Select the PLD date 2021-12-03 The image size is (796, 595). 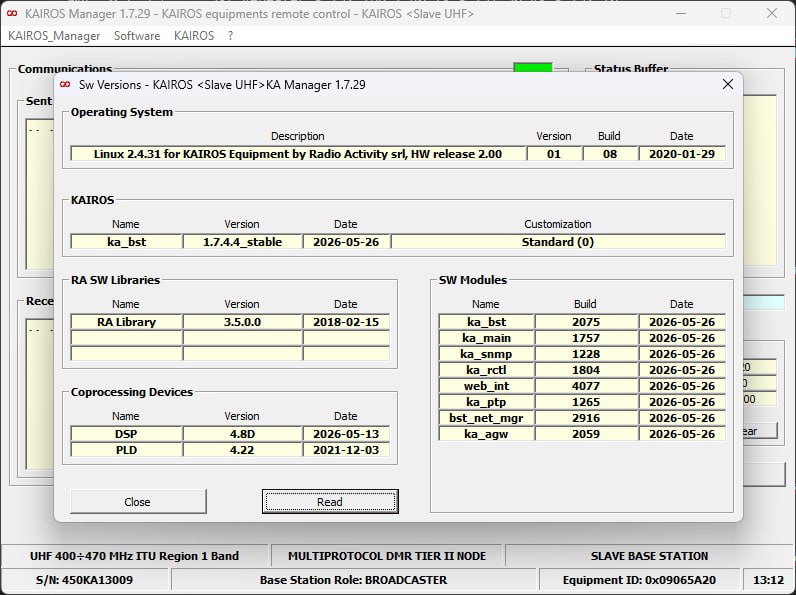(346, 450)
